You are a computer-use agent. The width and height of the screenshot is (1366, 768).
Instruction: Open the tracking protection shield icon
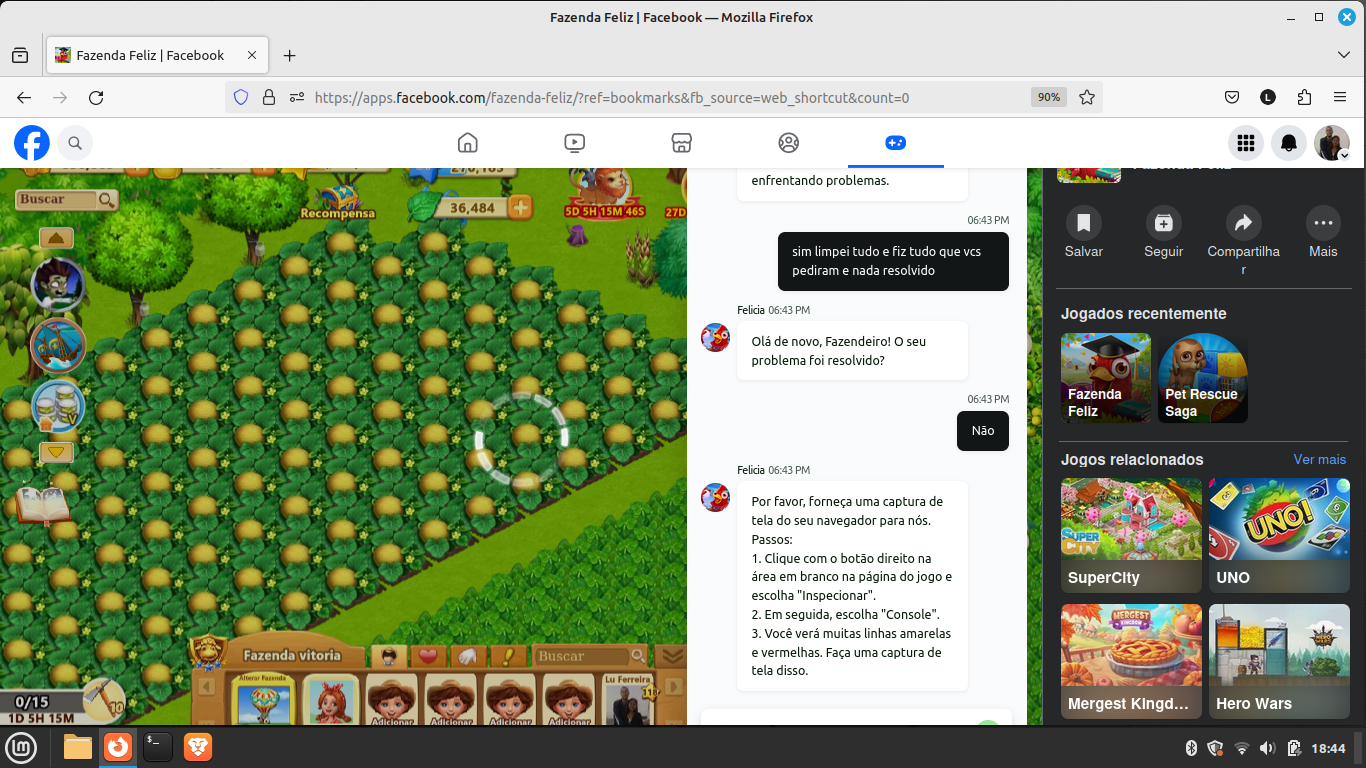(x=240, y=97)
